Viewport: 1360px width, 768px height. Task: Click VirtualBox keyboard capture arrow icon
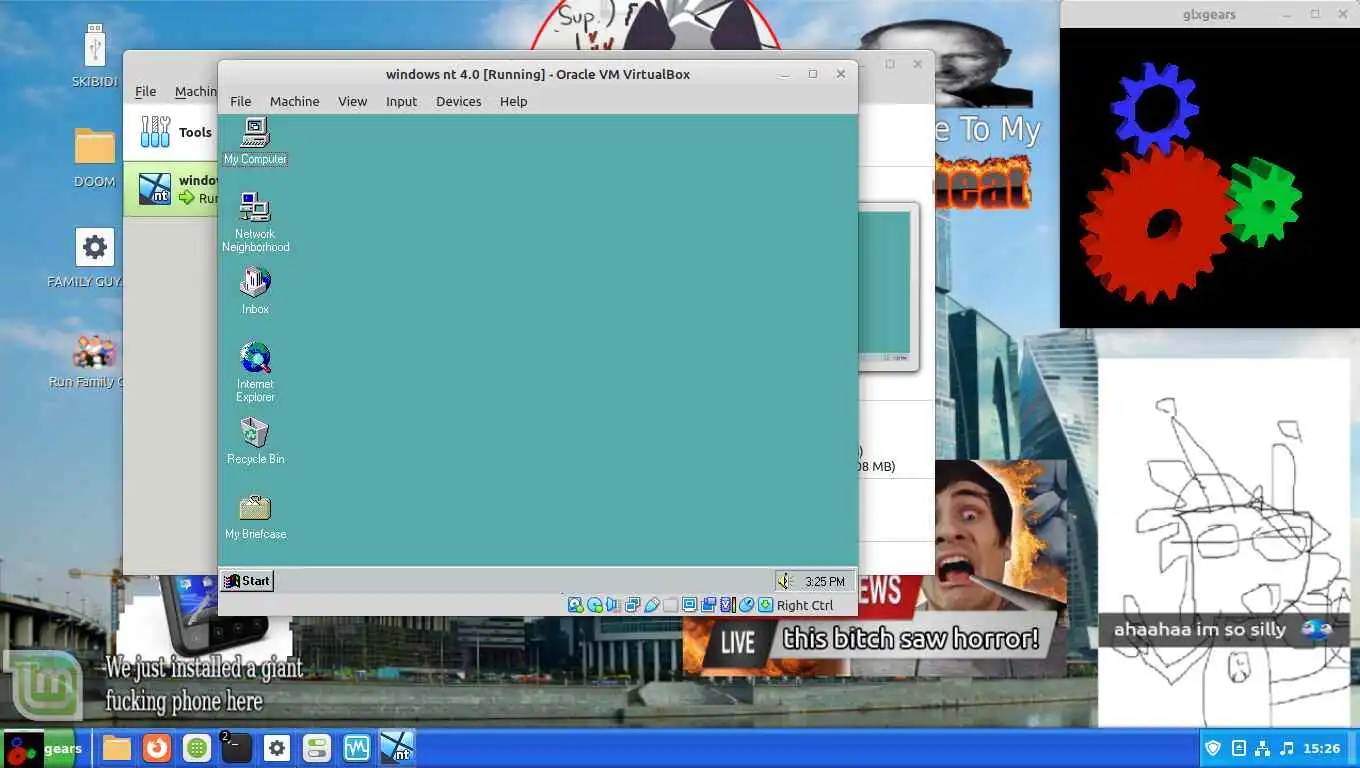[766, 605]
